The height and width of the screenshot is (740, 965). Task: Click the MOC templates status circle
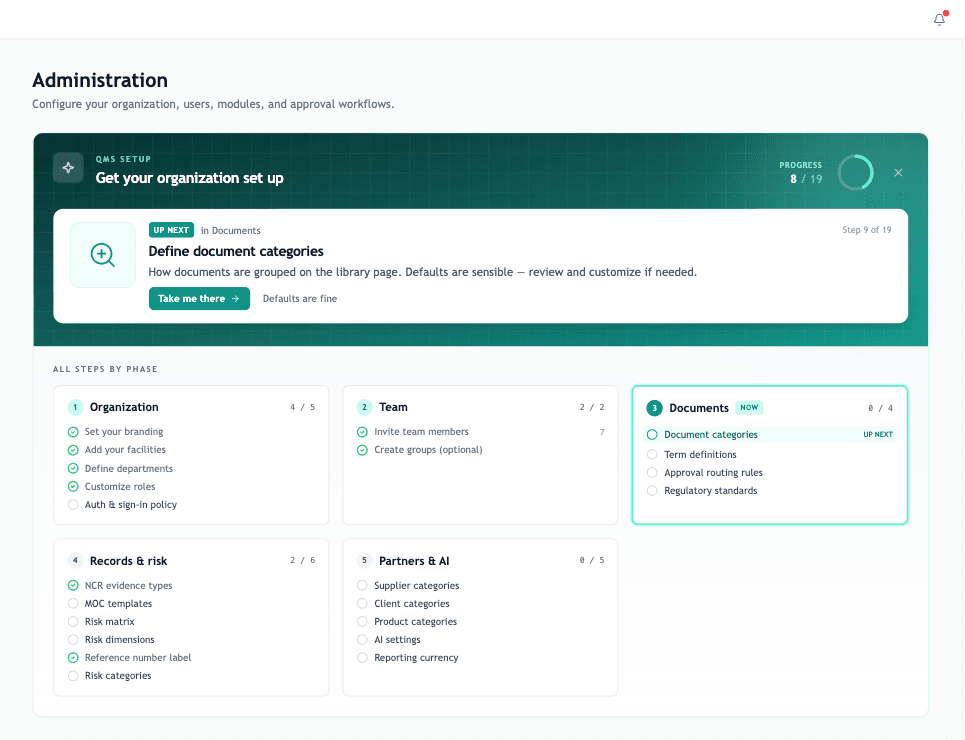[x=73, y=603]
